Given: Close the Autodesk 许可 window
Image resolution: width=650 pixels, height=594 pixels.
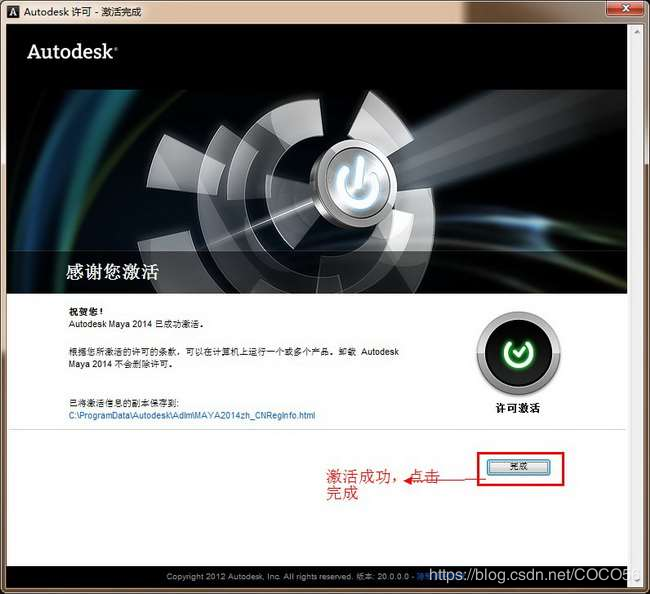Looking at the screenshot, I should (626, 8).
